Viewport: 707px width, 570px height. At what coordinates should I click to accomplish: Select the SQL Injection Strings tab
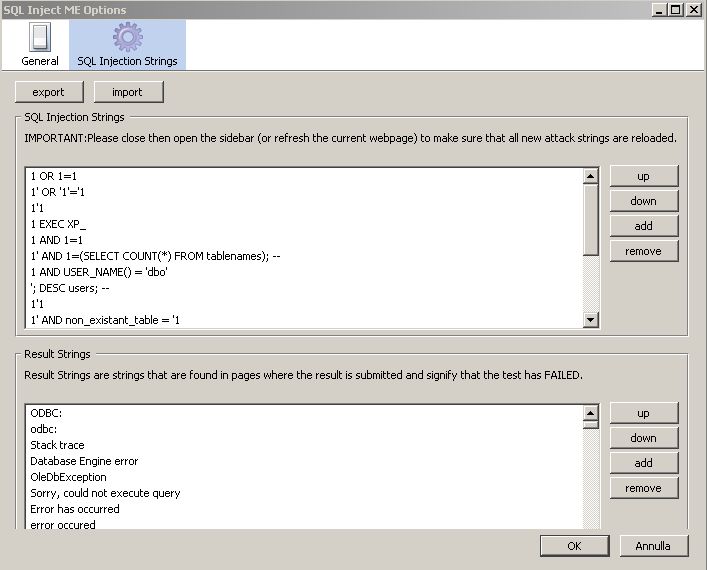click(127, 45)
